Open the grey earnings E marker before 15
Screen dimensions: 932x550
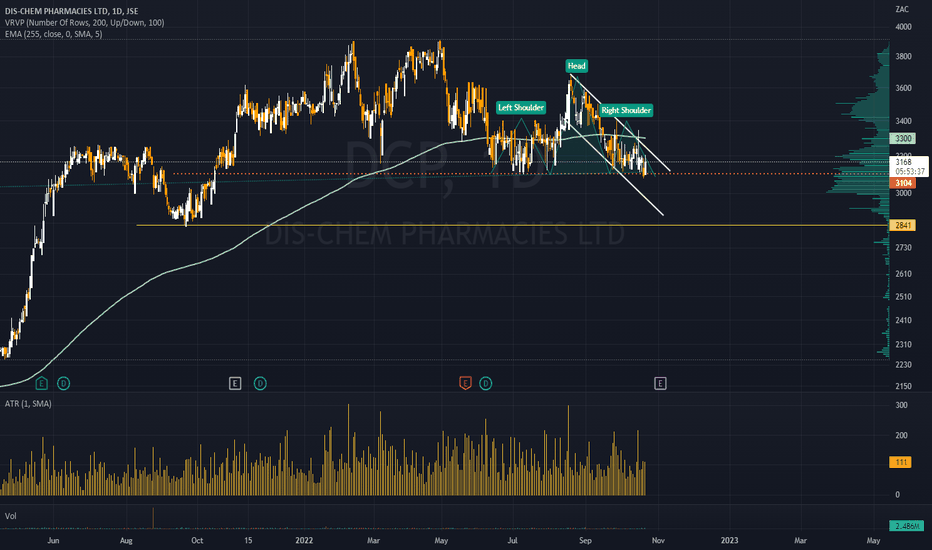(235, 384)
